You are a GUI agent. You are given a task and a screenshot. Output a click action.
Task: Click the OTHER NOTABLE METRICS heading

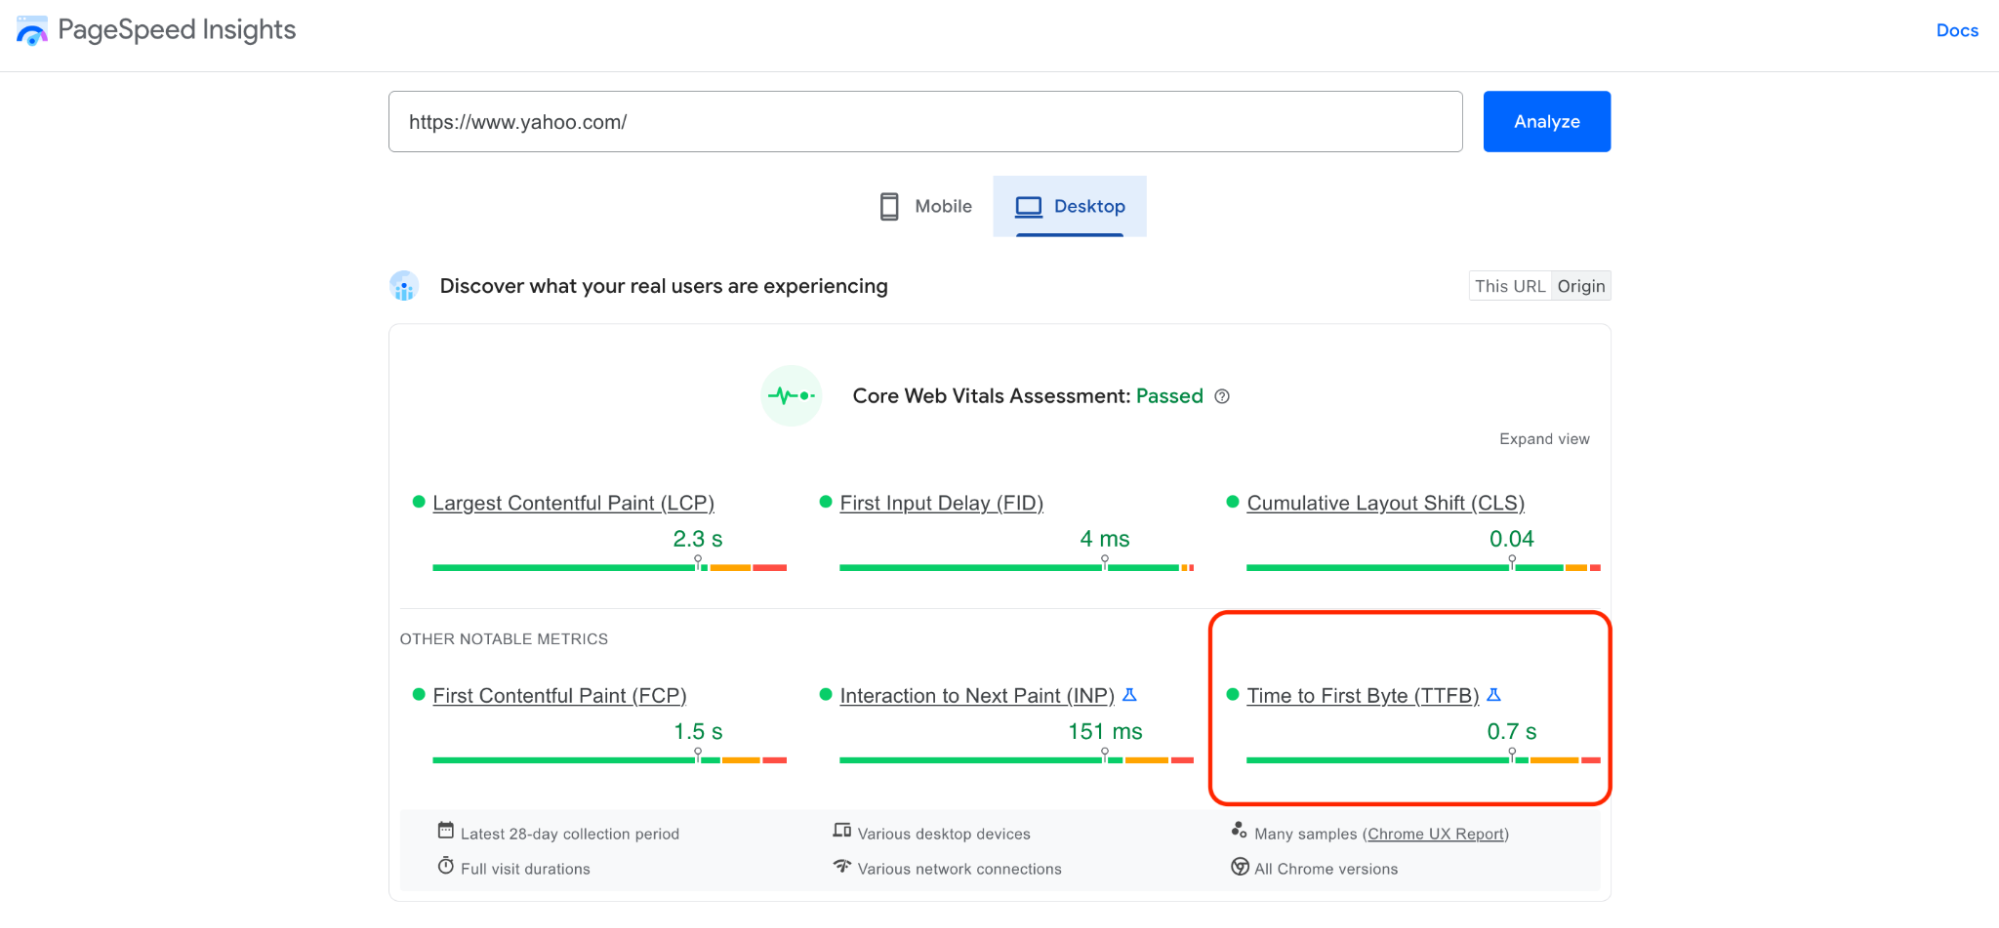504,639
